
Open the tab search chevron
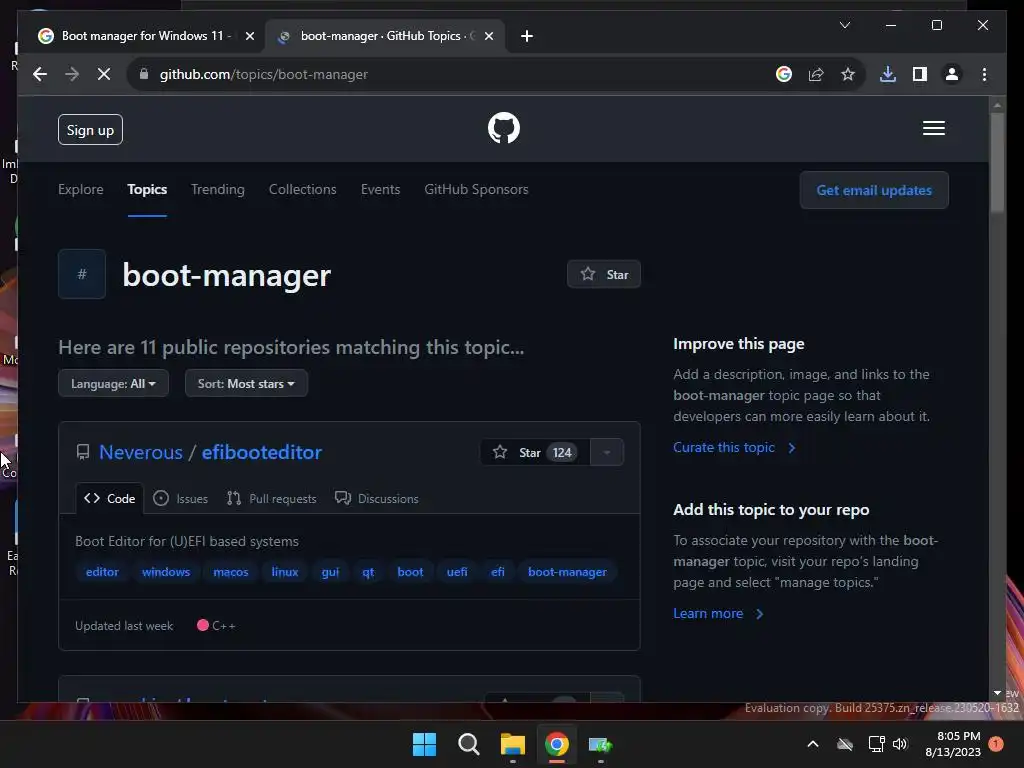[x=844, y=25]
